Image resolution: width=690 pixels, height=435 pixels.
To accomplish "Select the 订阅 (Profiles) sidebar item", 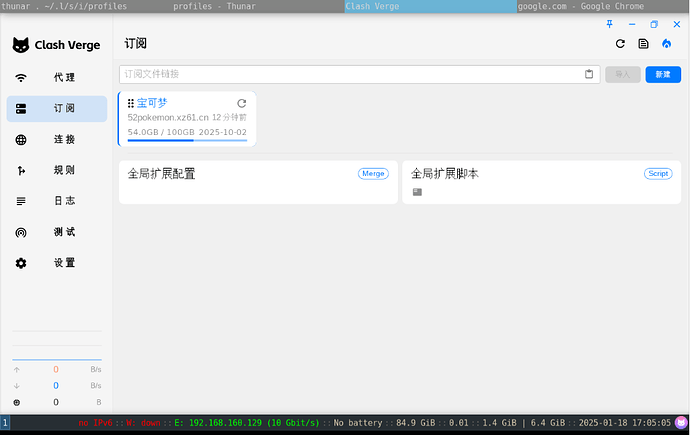I will (57, 109).
